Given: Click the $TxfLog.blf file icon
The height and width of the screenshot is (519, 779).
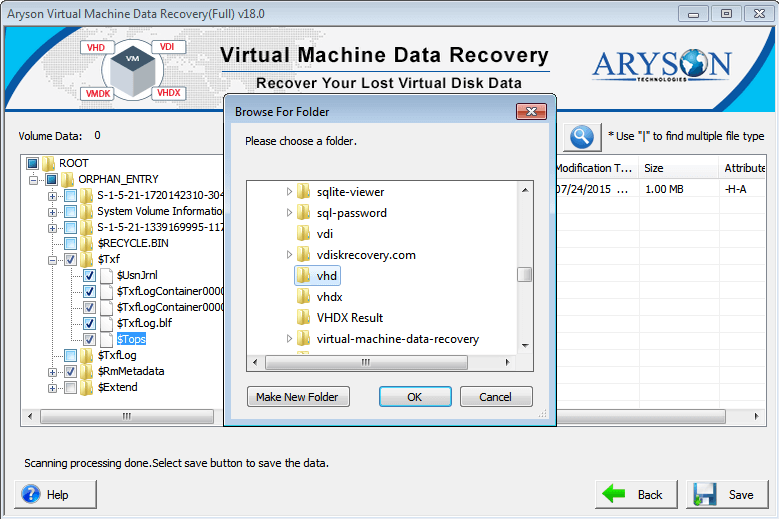Looking at the screenshot, I should [x=106, y=323].
